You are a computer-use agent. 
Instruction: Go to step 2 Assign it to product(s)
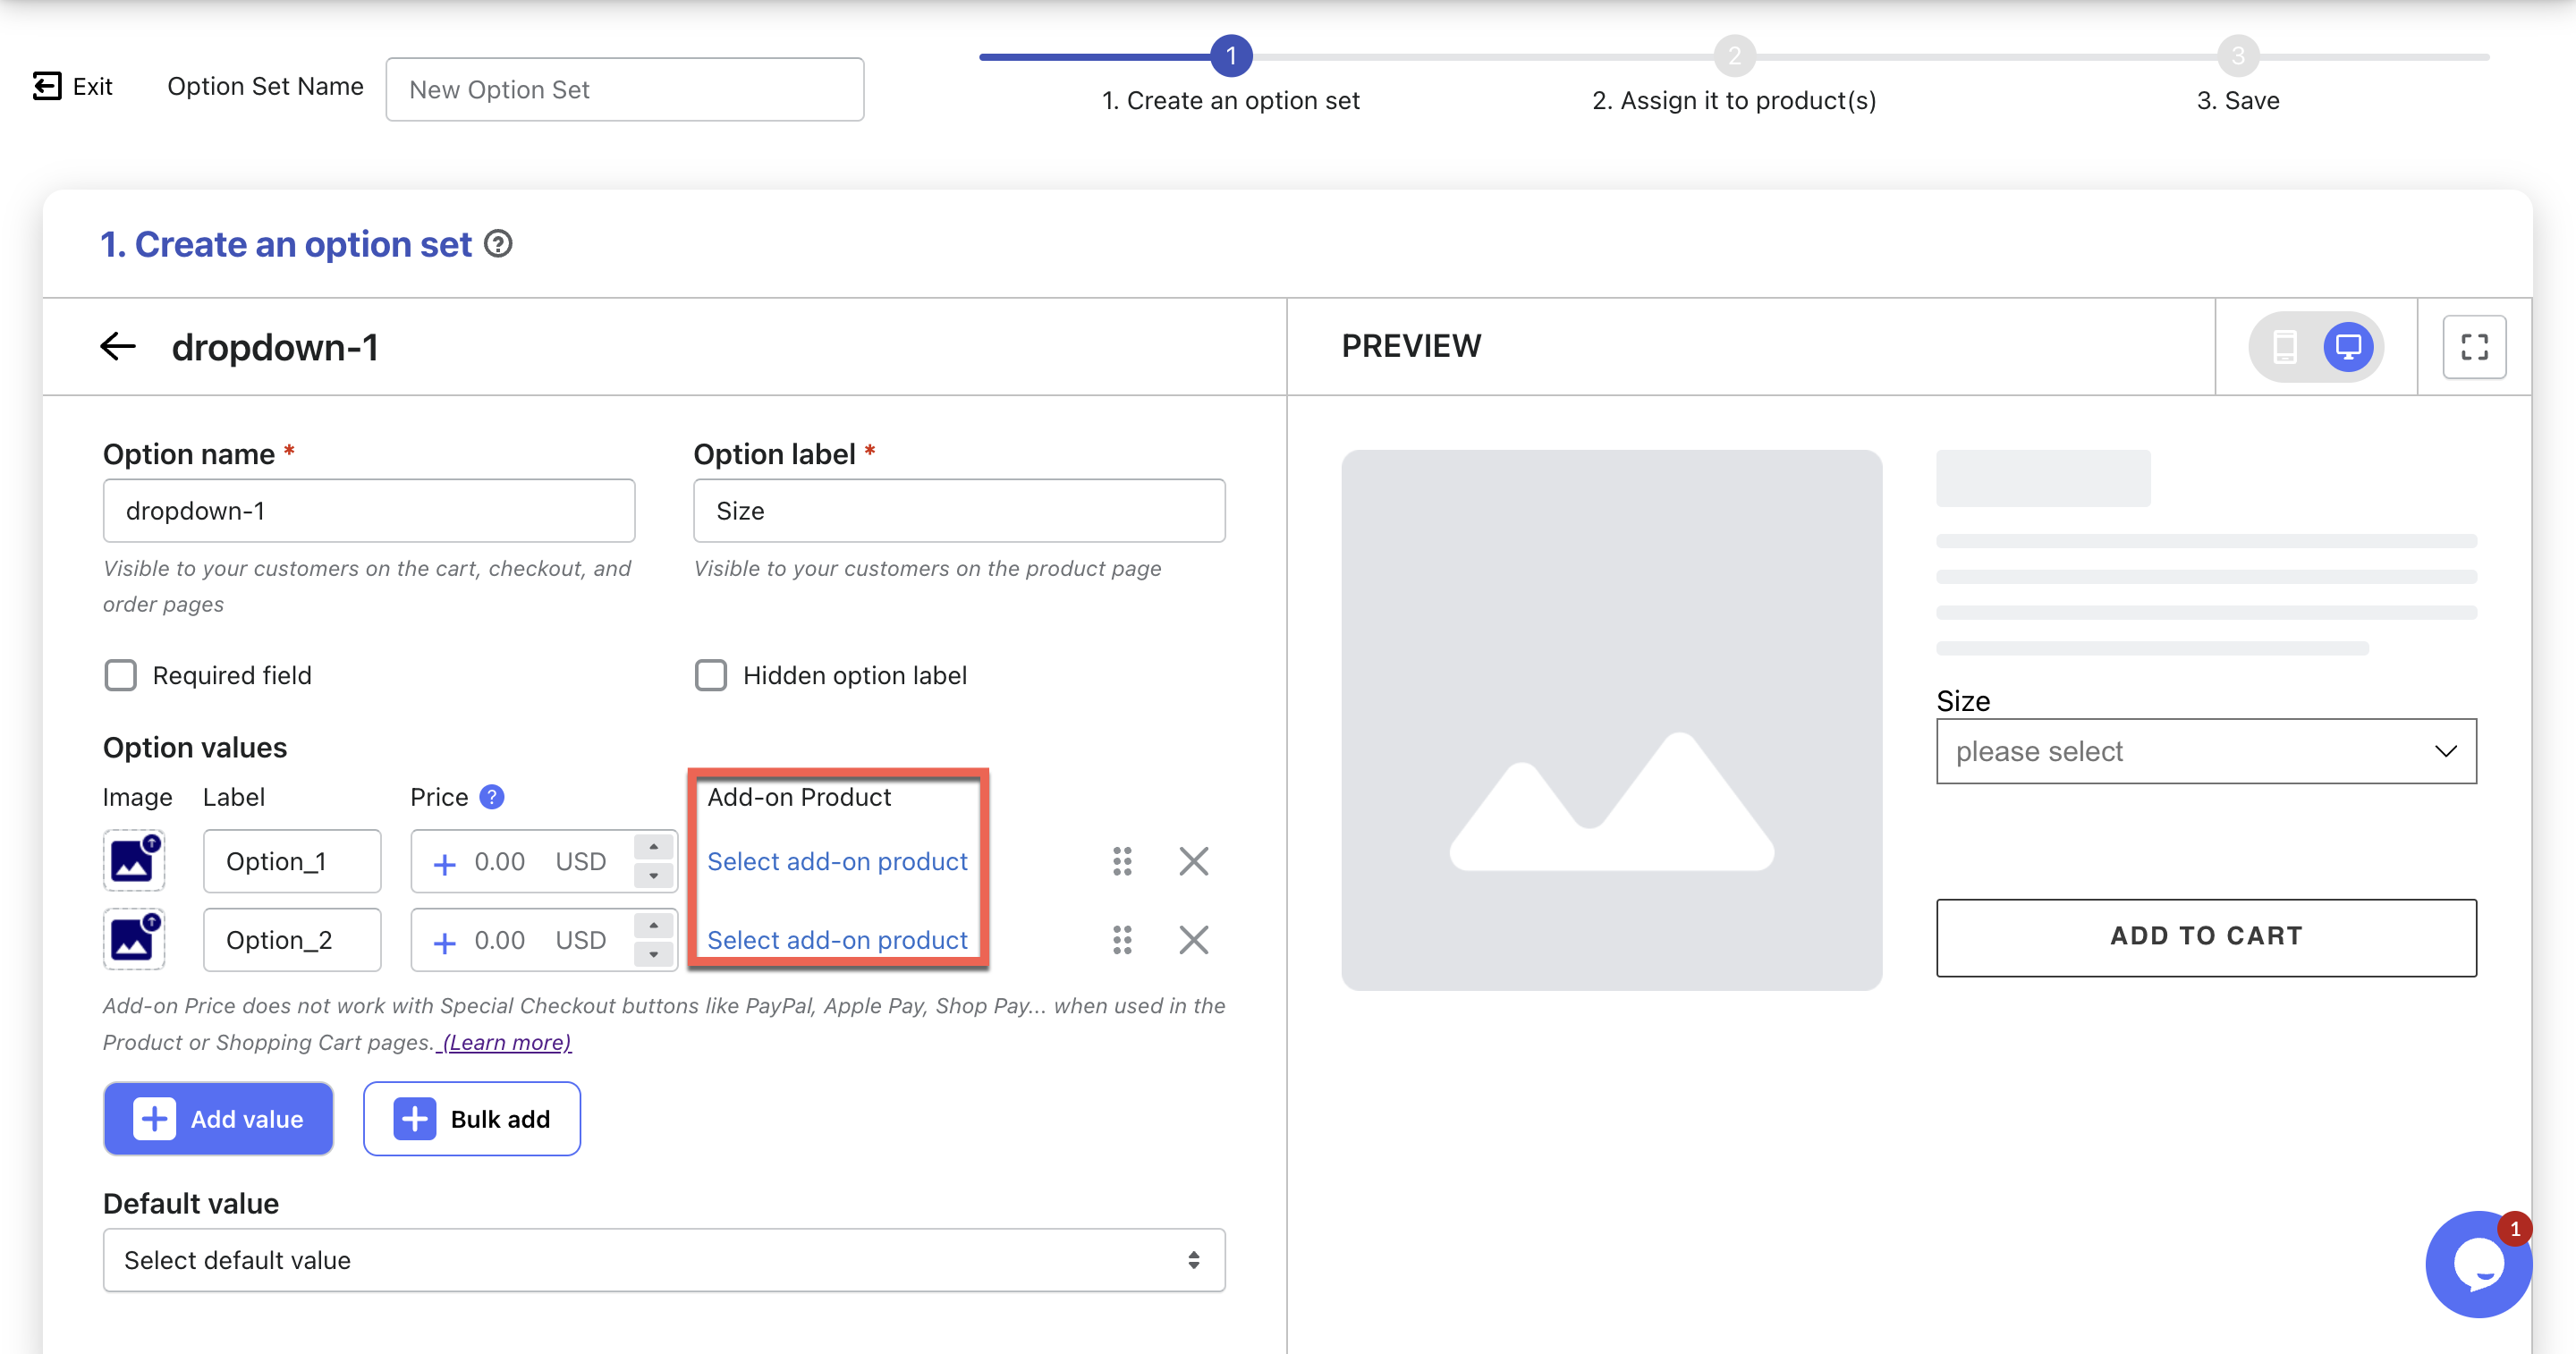[1734, 57]
